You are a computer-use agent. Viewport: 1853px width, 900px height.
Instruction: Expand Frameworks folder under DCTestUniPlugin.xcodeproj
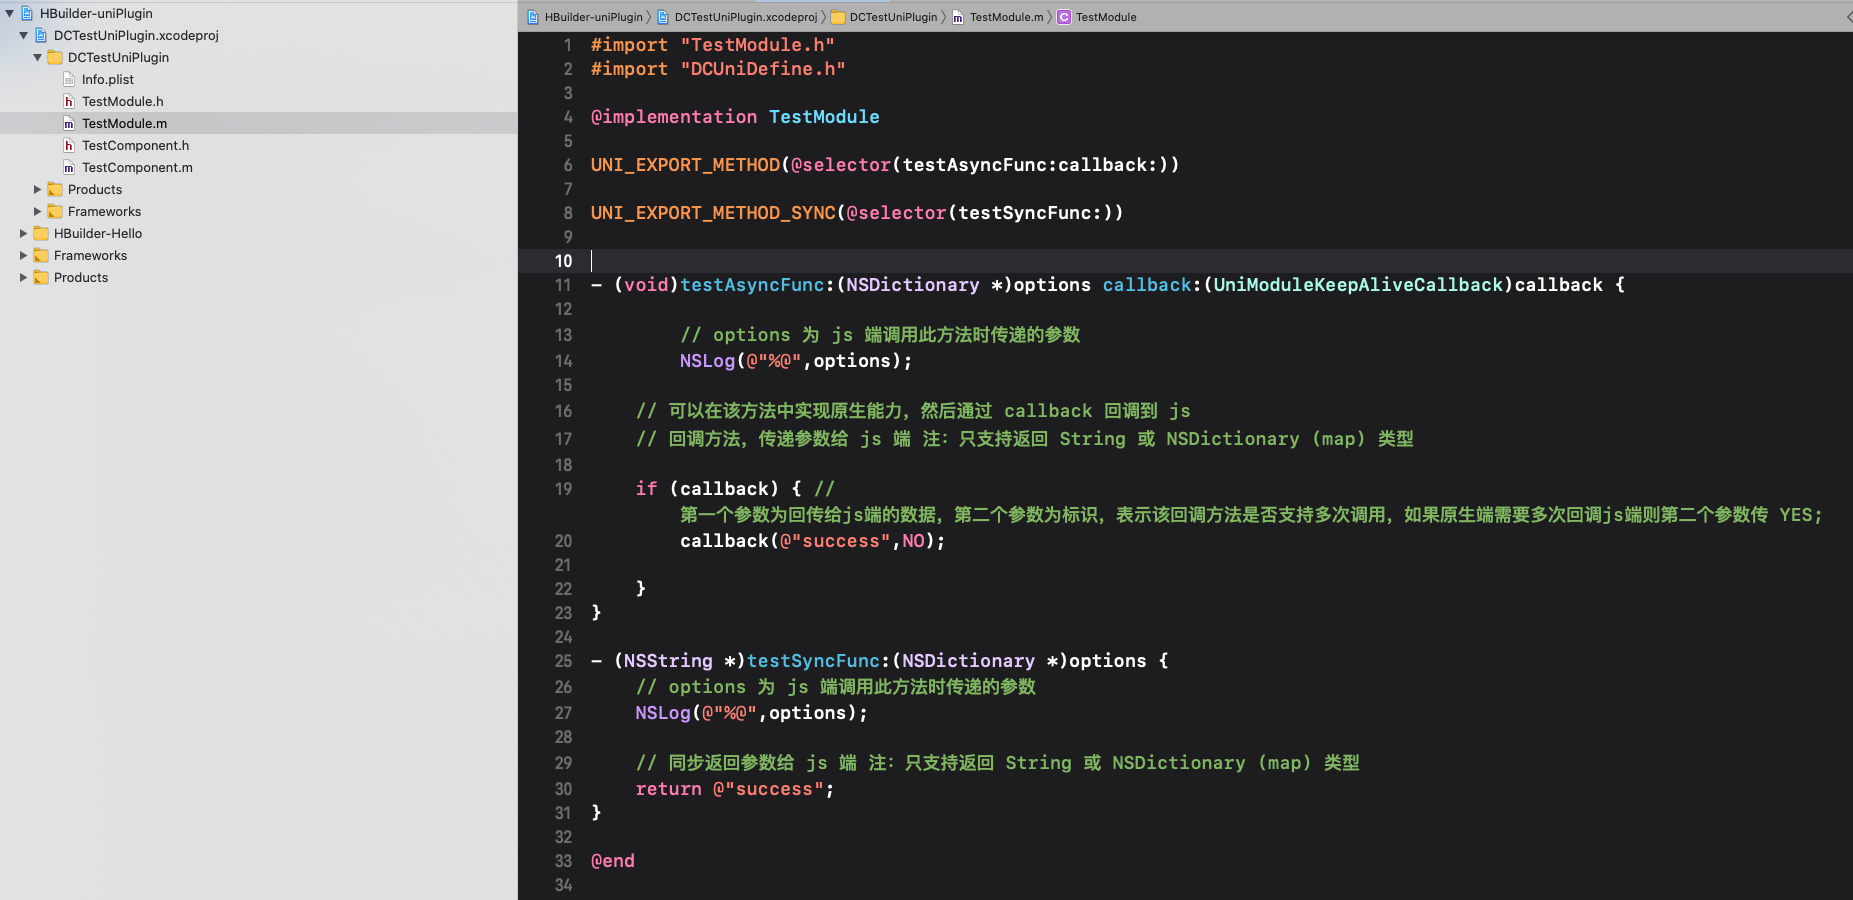(37, 211)
